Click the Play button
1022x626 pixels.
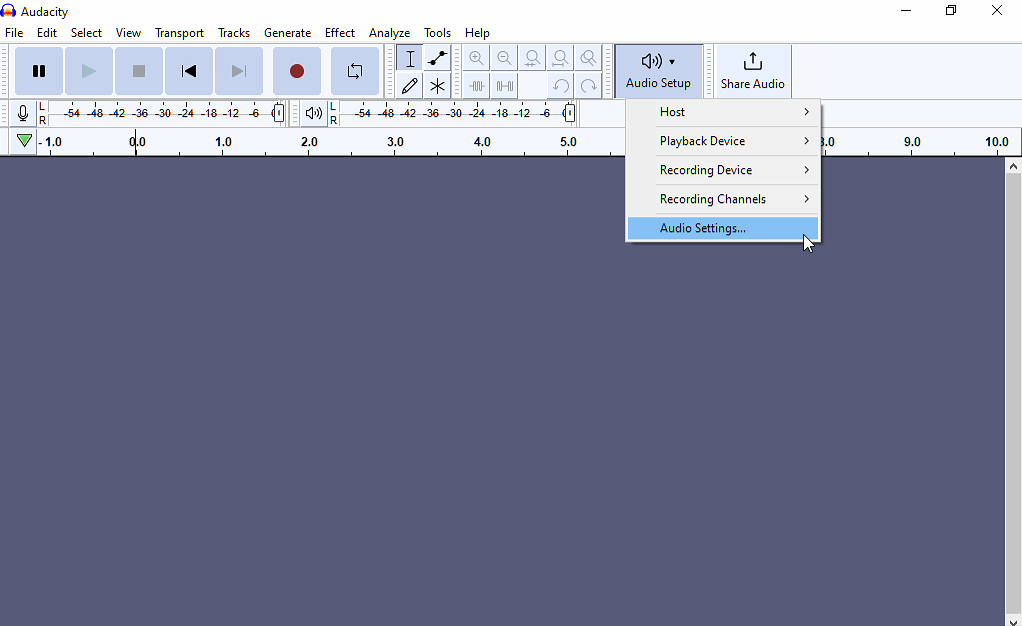[x=89, y=71]
